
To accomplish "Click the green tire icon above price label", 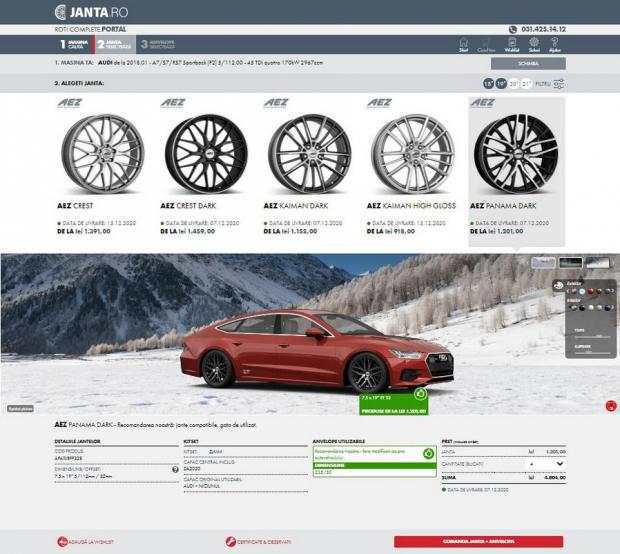I will [421, 393].
